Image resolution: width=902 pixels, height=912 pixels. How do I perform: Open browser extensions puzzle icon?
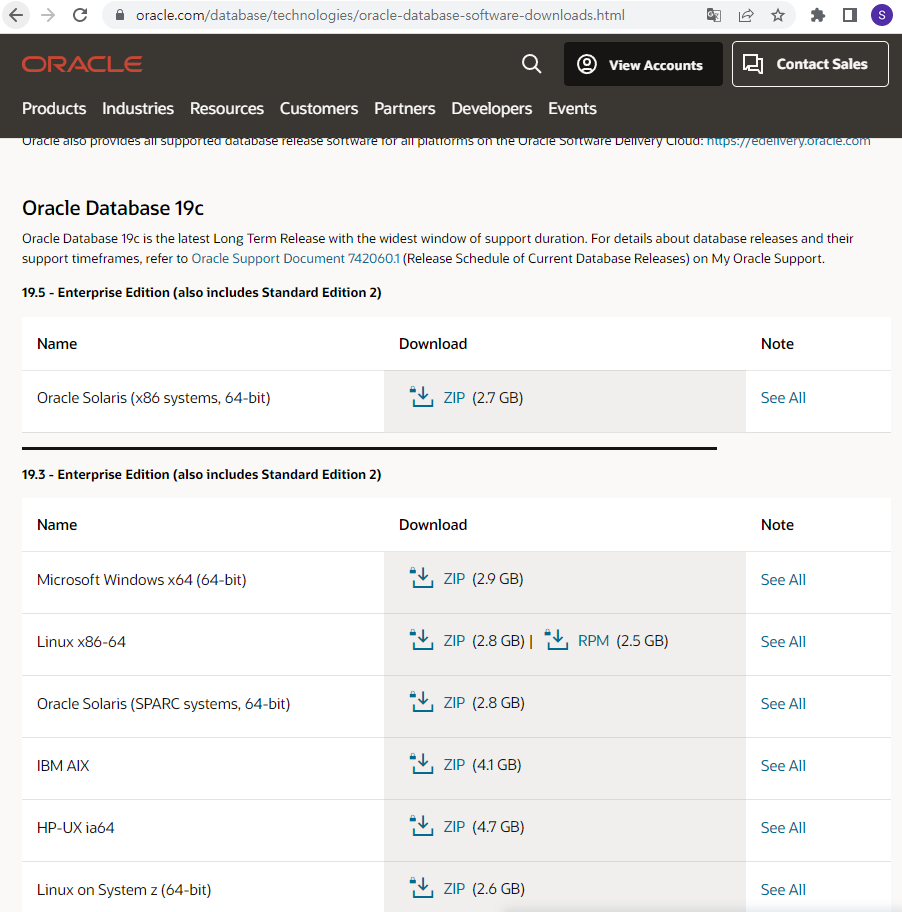click(818, 15)
